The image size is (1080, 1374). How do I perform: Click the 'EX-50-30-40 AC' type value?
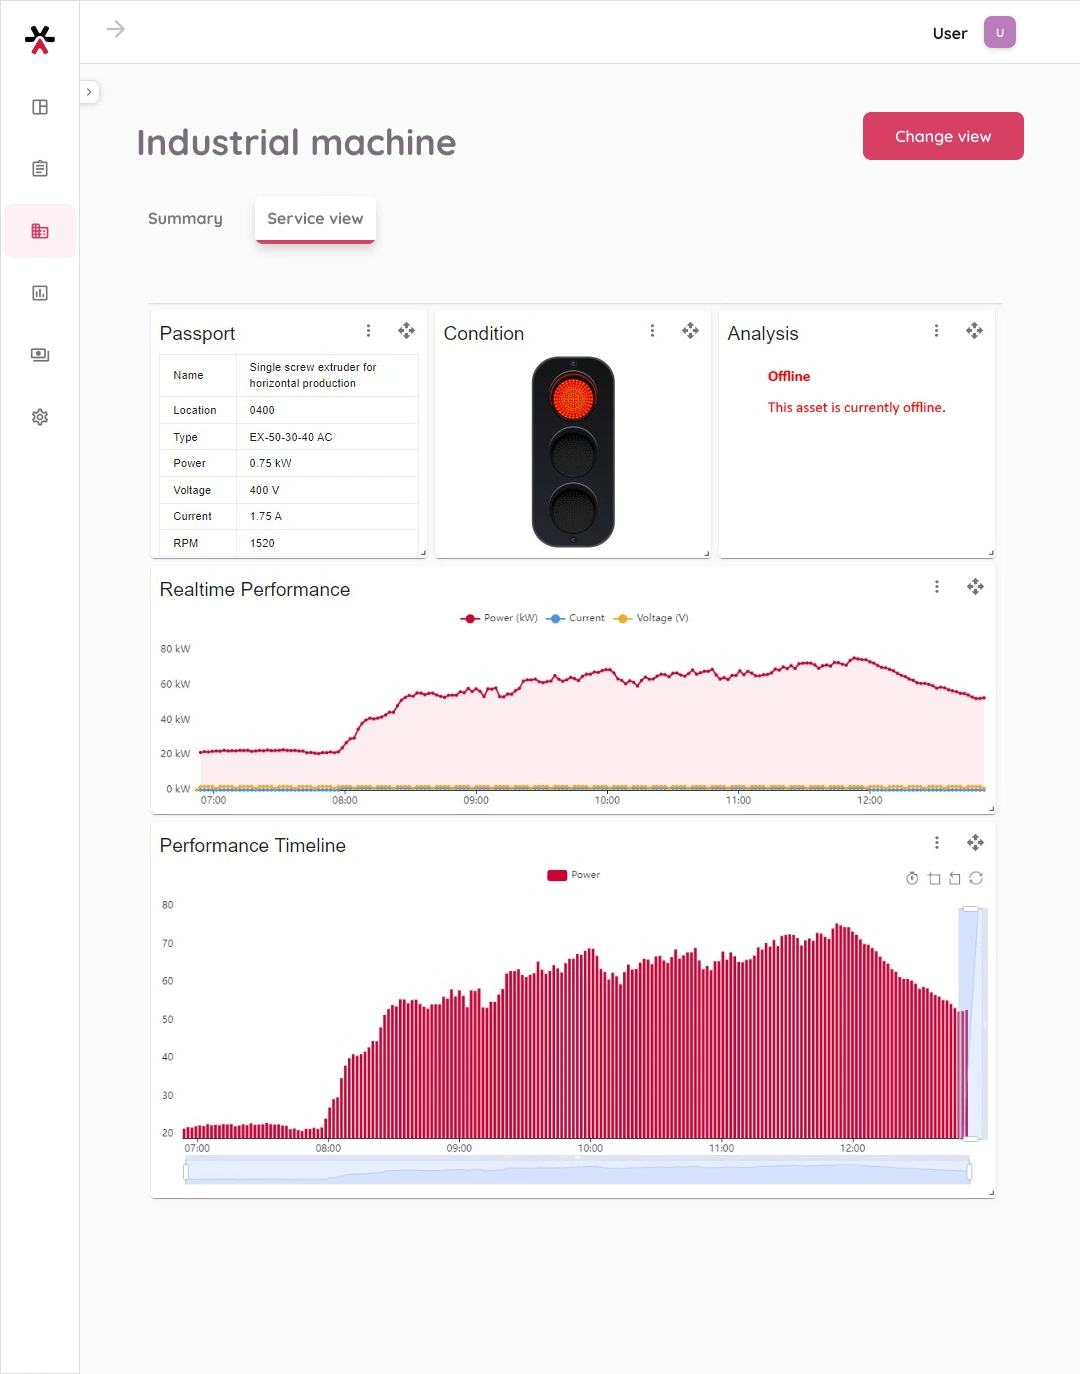pyautogui.click(x=291, y=437)
